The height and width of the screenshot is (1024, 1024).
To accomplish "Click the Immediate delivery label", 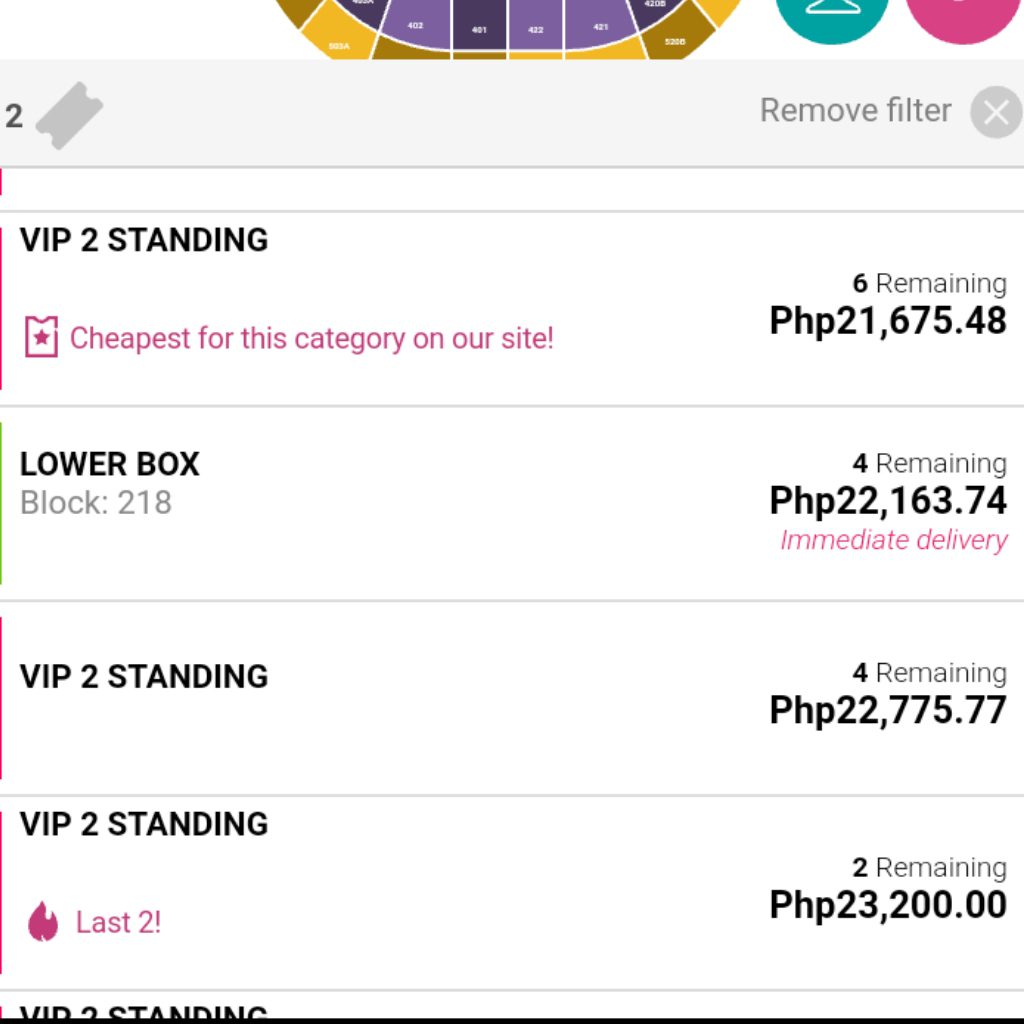I will pyautogui.click(x=893, y=540).
